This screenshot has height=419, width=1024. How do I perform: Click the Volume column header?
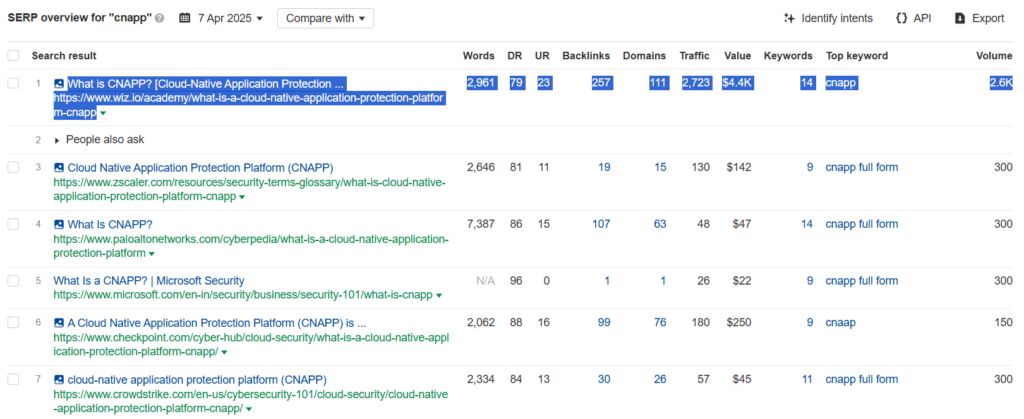(x=994, y=56)
